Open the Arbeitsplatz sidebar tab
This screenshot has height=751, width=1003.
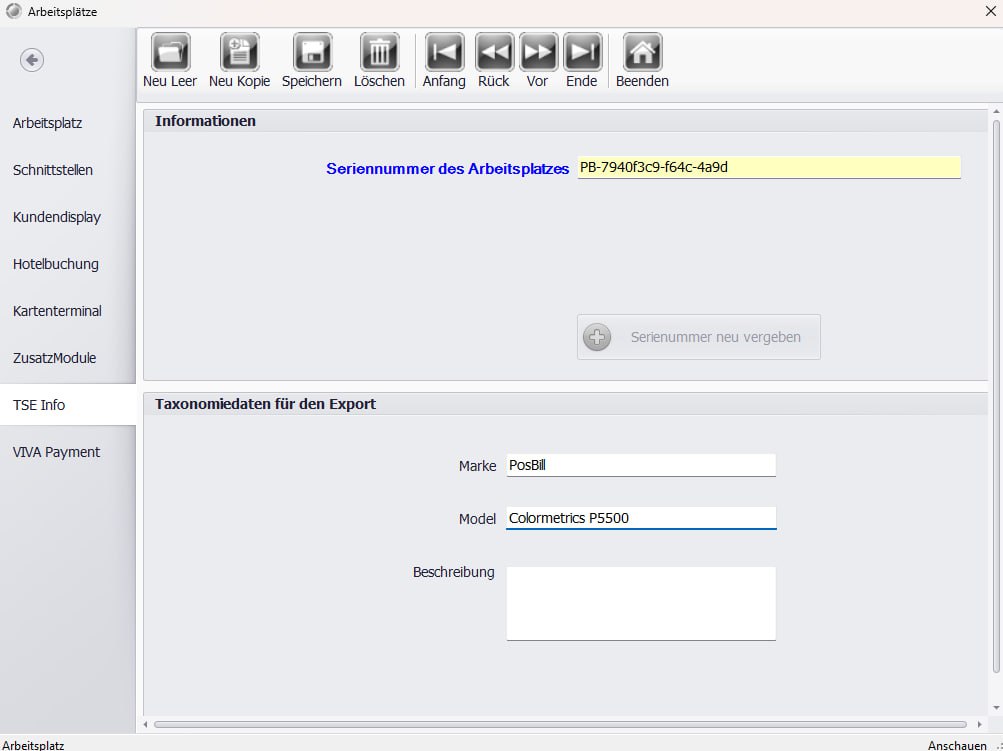(48, 123)
